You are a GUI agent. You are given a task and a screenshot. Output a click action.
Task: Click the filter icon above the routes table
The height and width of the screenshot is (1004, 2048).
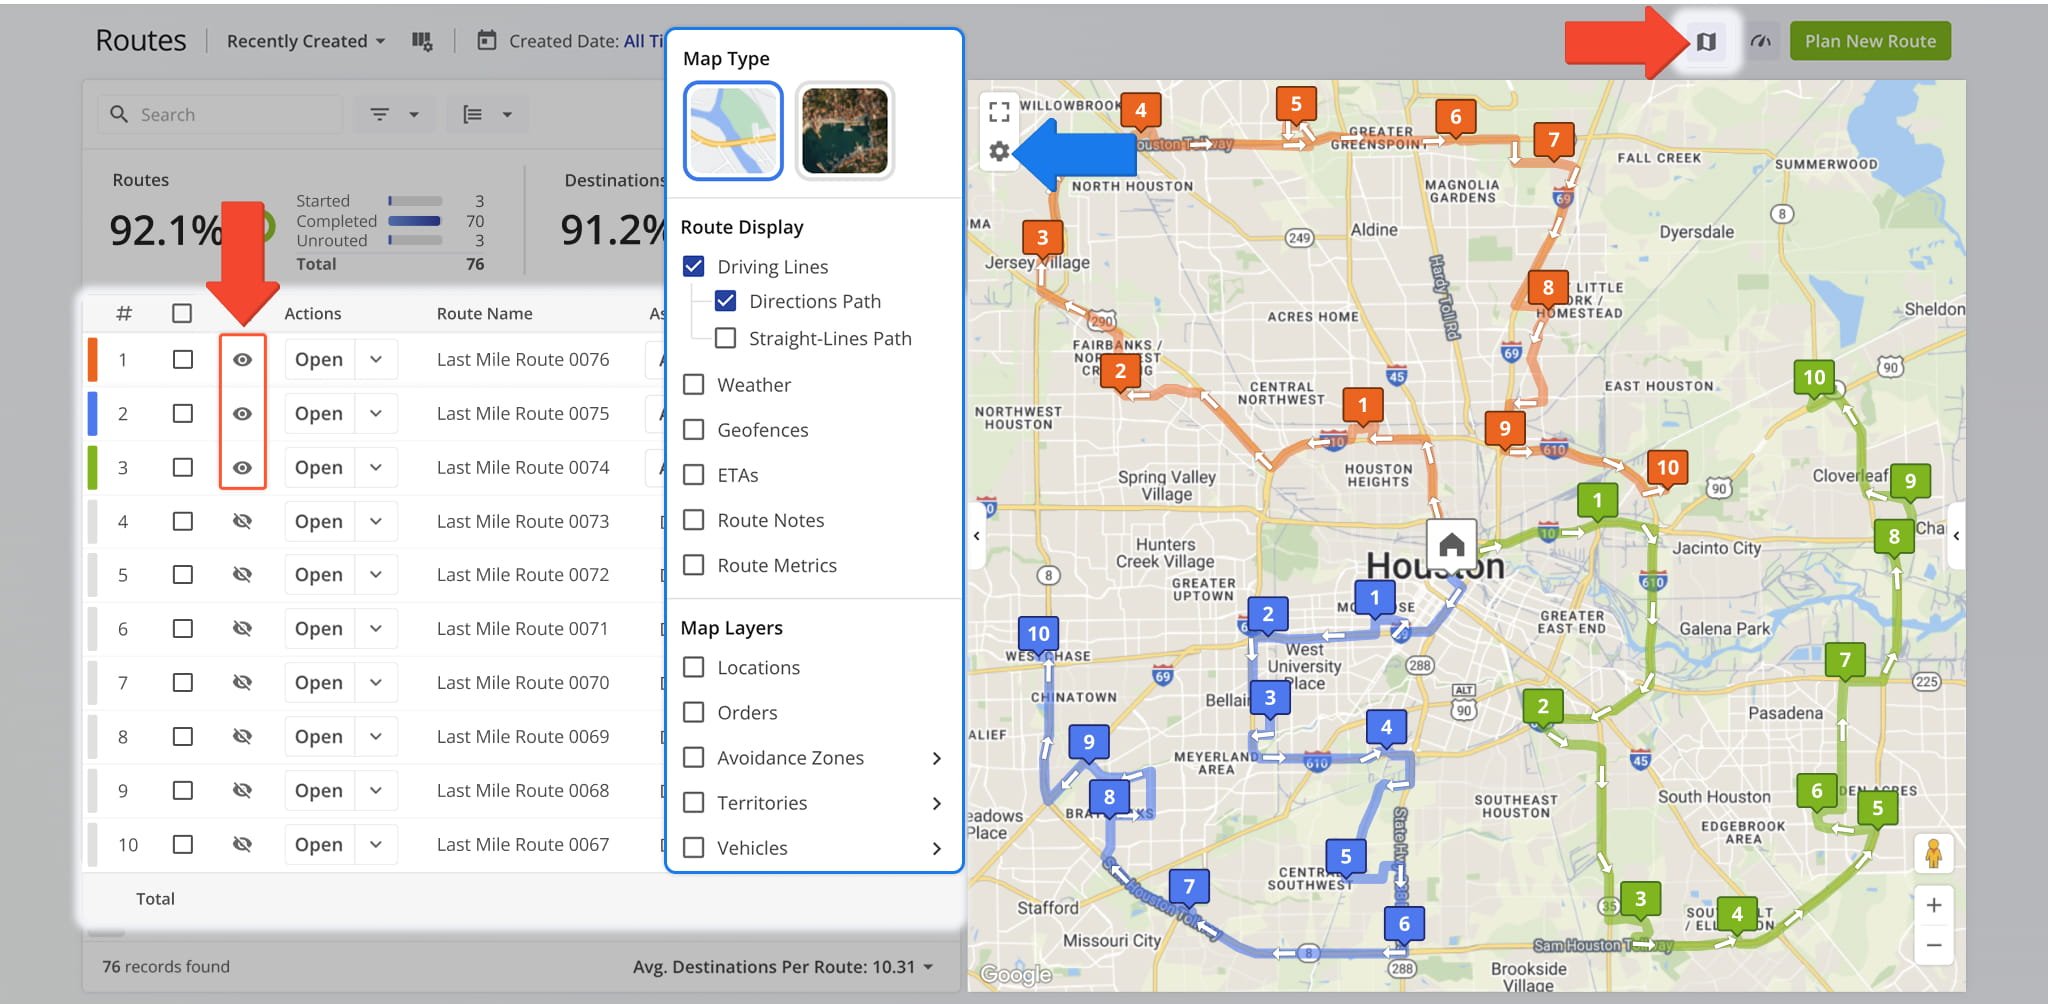coord(381,114)
